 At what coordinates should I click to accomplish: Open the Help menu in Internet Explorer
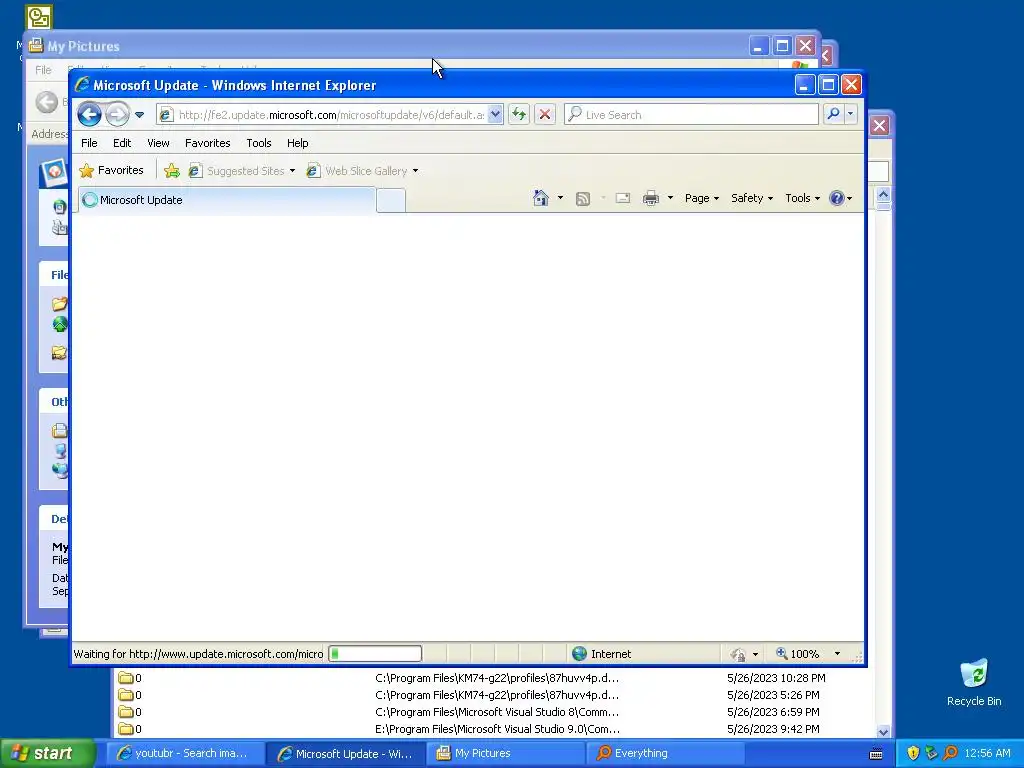click(x=297, y=143)
